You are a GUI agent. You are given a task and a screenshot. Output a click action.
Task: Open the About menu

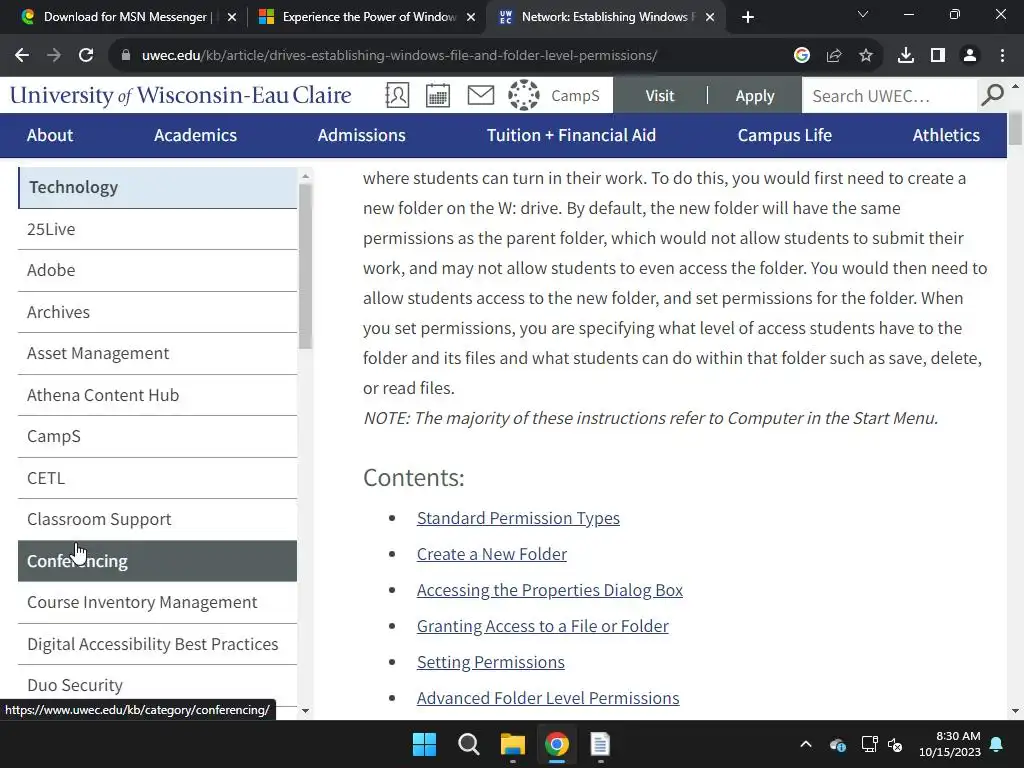pos(50,135)
